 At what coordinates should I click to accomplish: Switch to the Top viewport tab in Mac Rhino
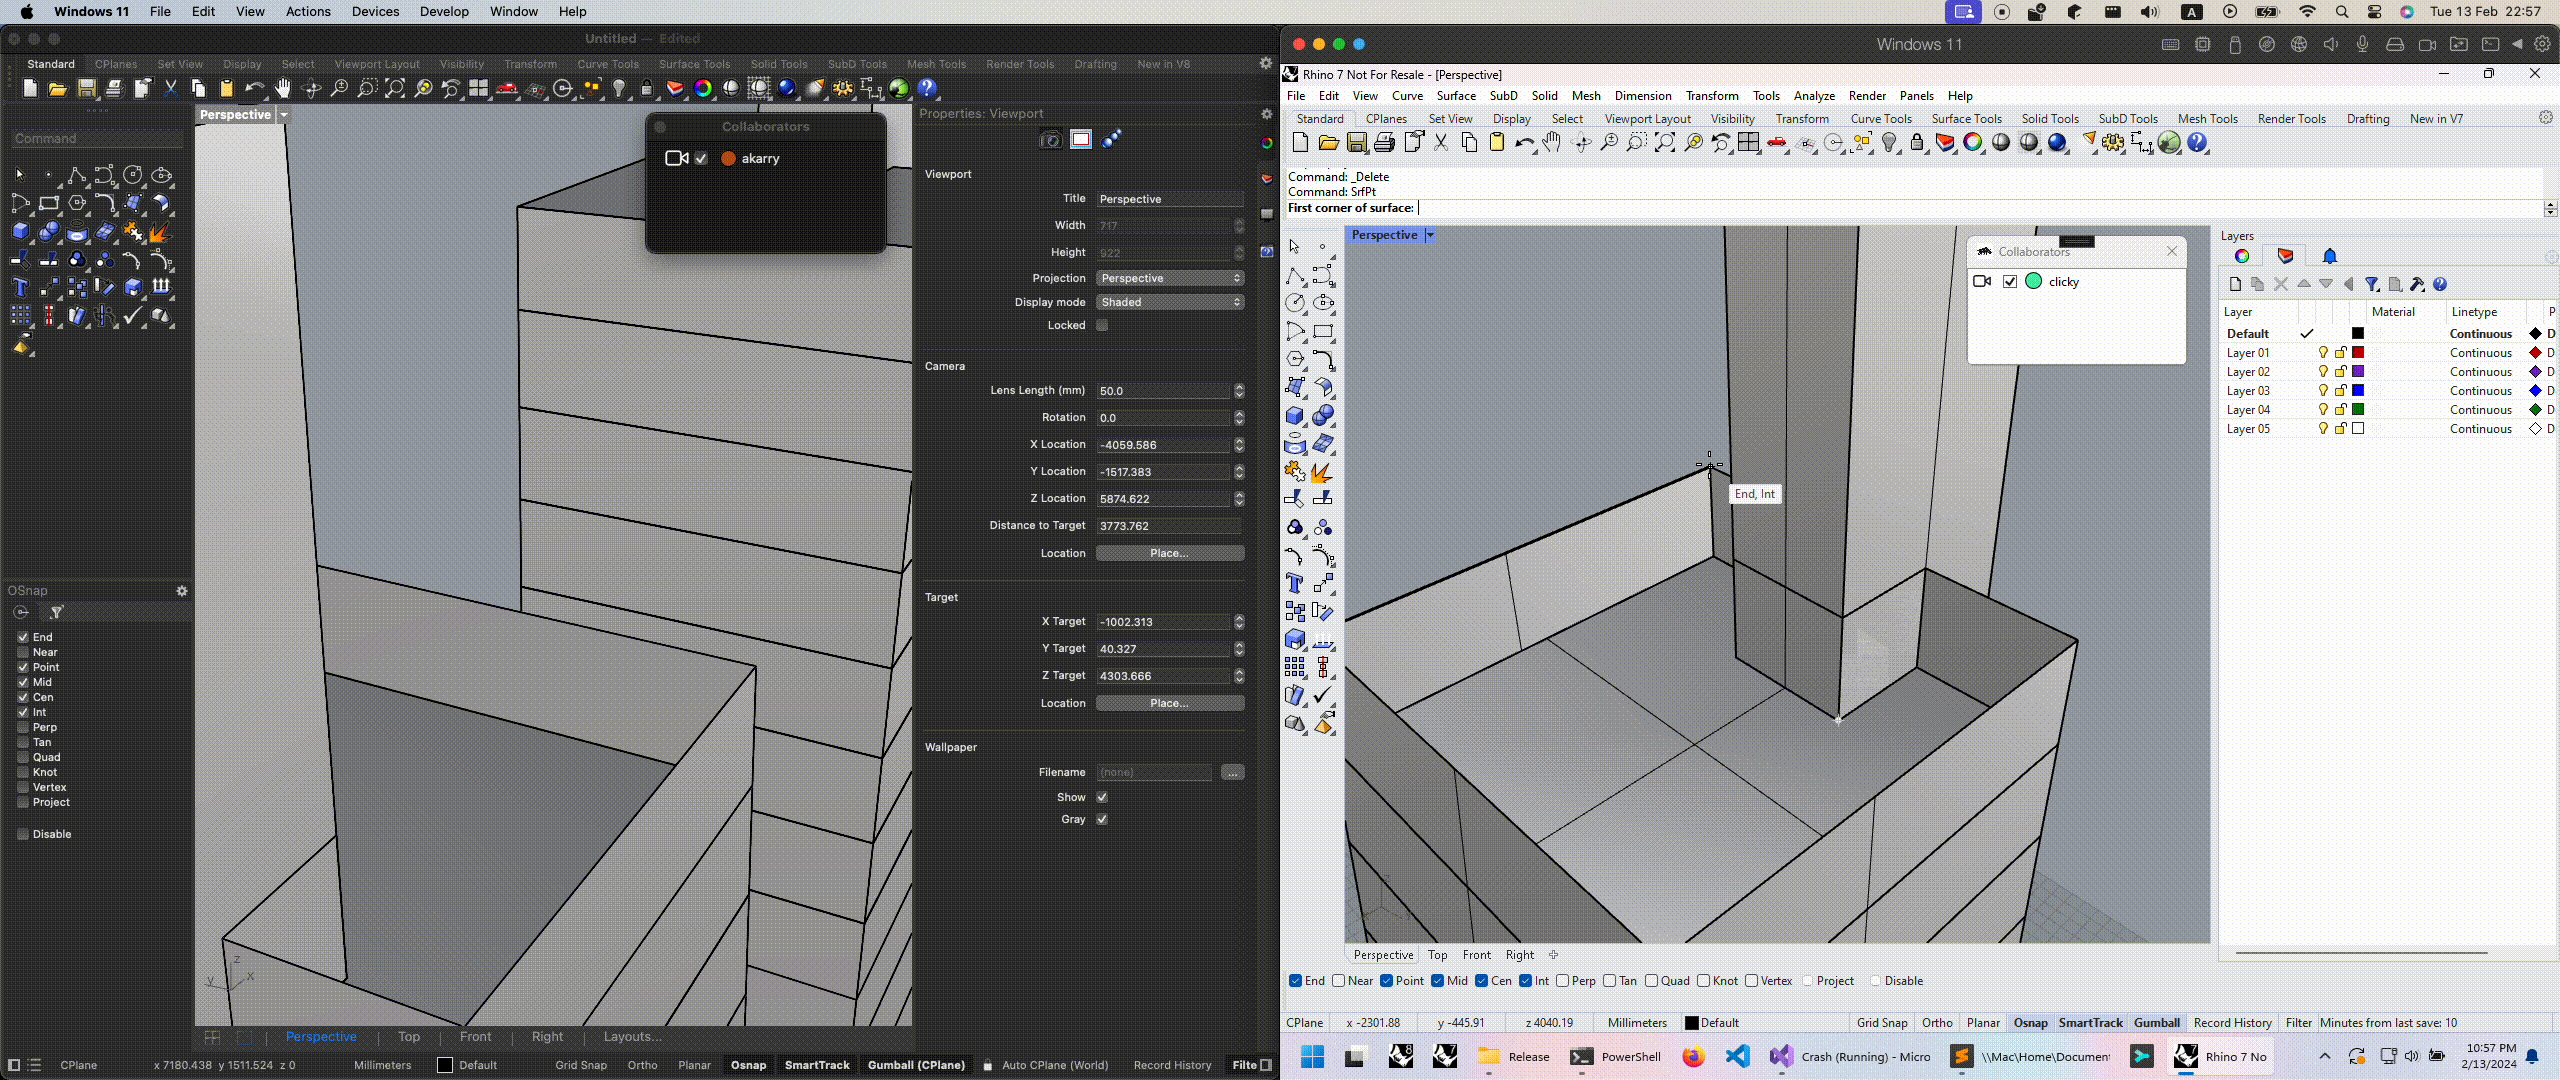[409, 1037]
